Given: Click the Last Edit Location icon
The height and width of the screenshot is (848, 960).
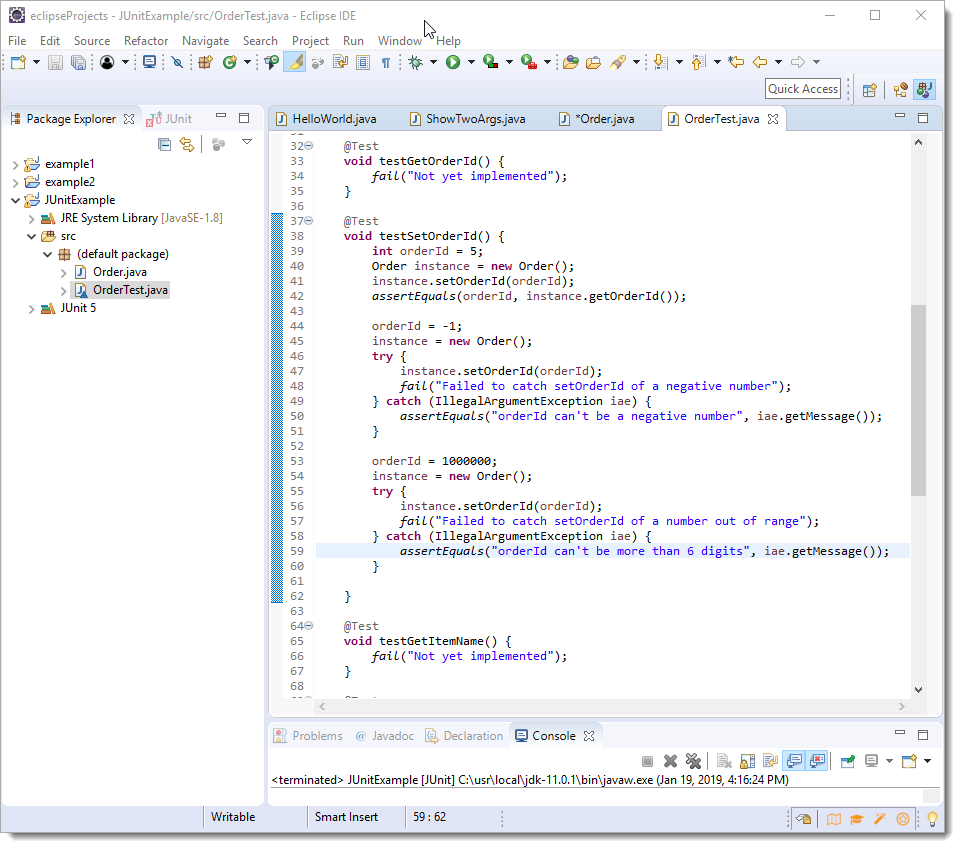Looking at the screenshot, I should click(736, 62).
